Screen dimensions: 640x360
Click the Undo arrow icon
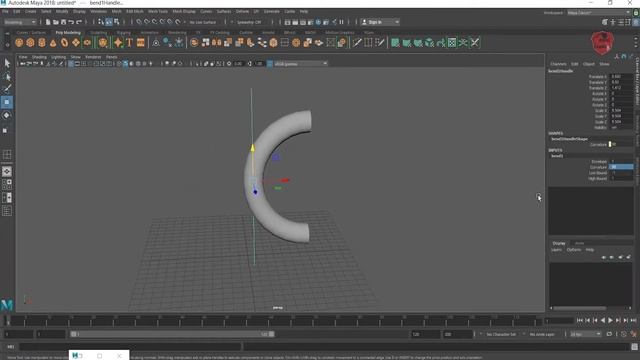click(x=71, y=22)
